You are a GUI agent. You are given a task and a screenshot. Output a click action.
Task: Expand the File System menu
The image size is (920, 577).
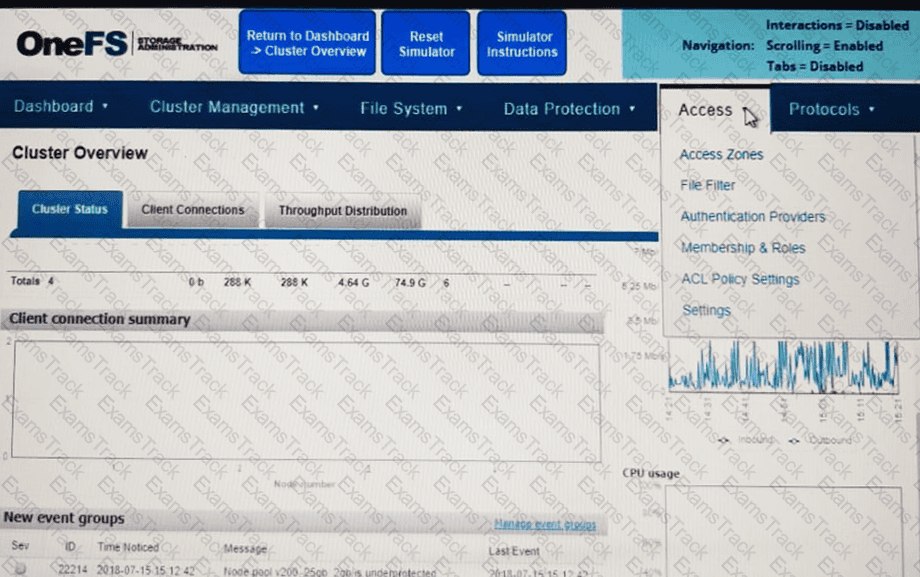(x=411, y=109)
